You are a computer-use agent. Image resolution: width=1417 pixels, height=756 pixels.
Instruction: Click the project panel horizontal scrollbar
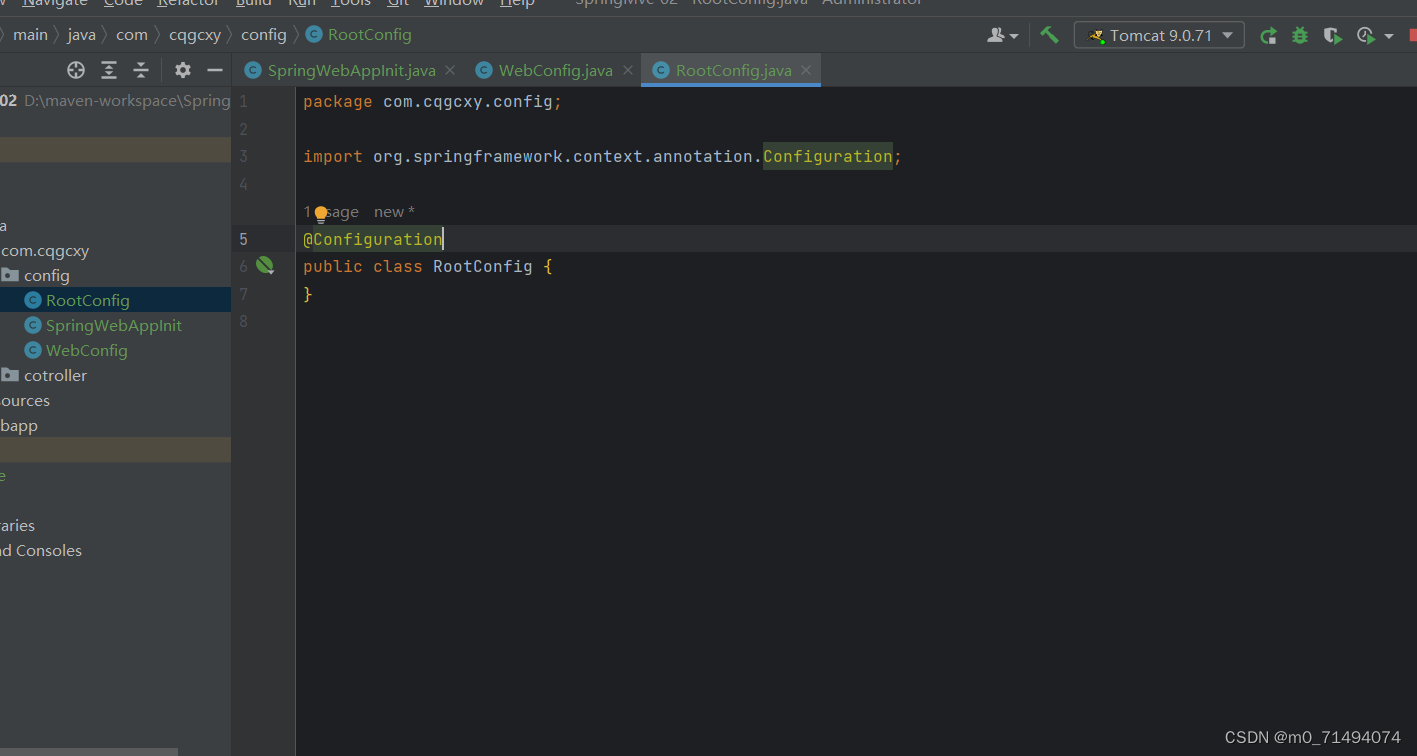pyautogui.click(x=89, y=751)
